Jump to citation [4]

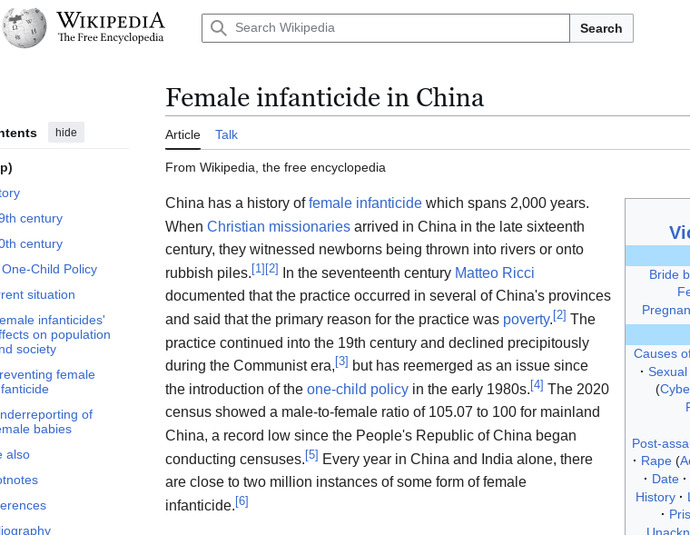pyautogui.click(x=537, y=385)
